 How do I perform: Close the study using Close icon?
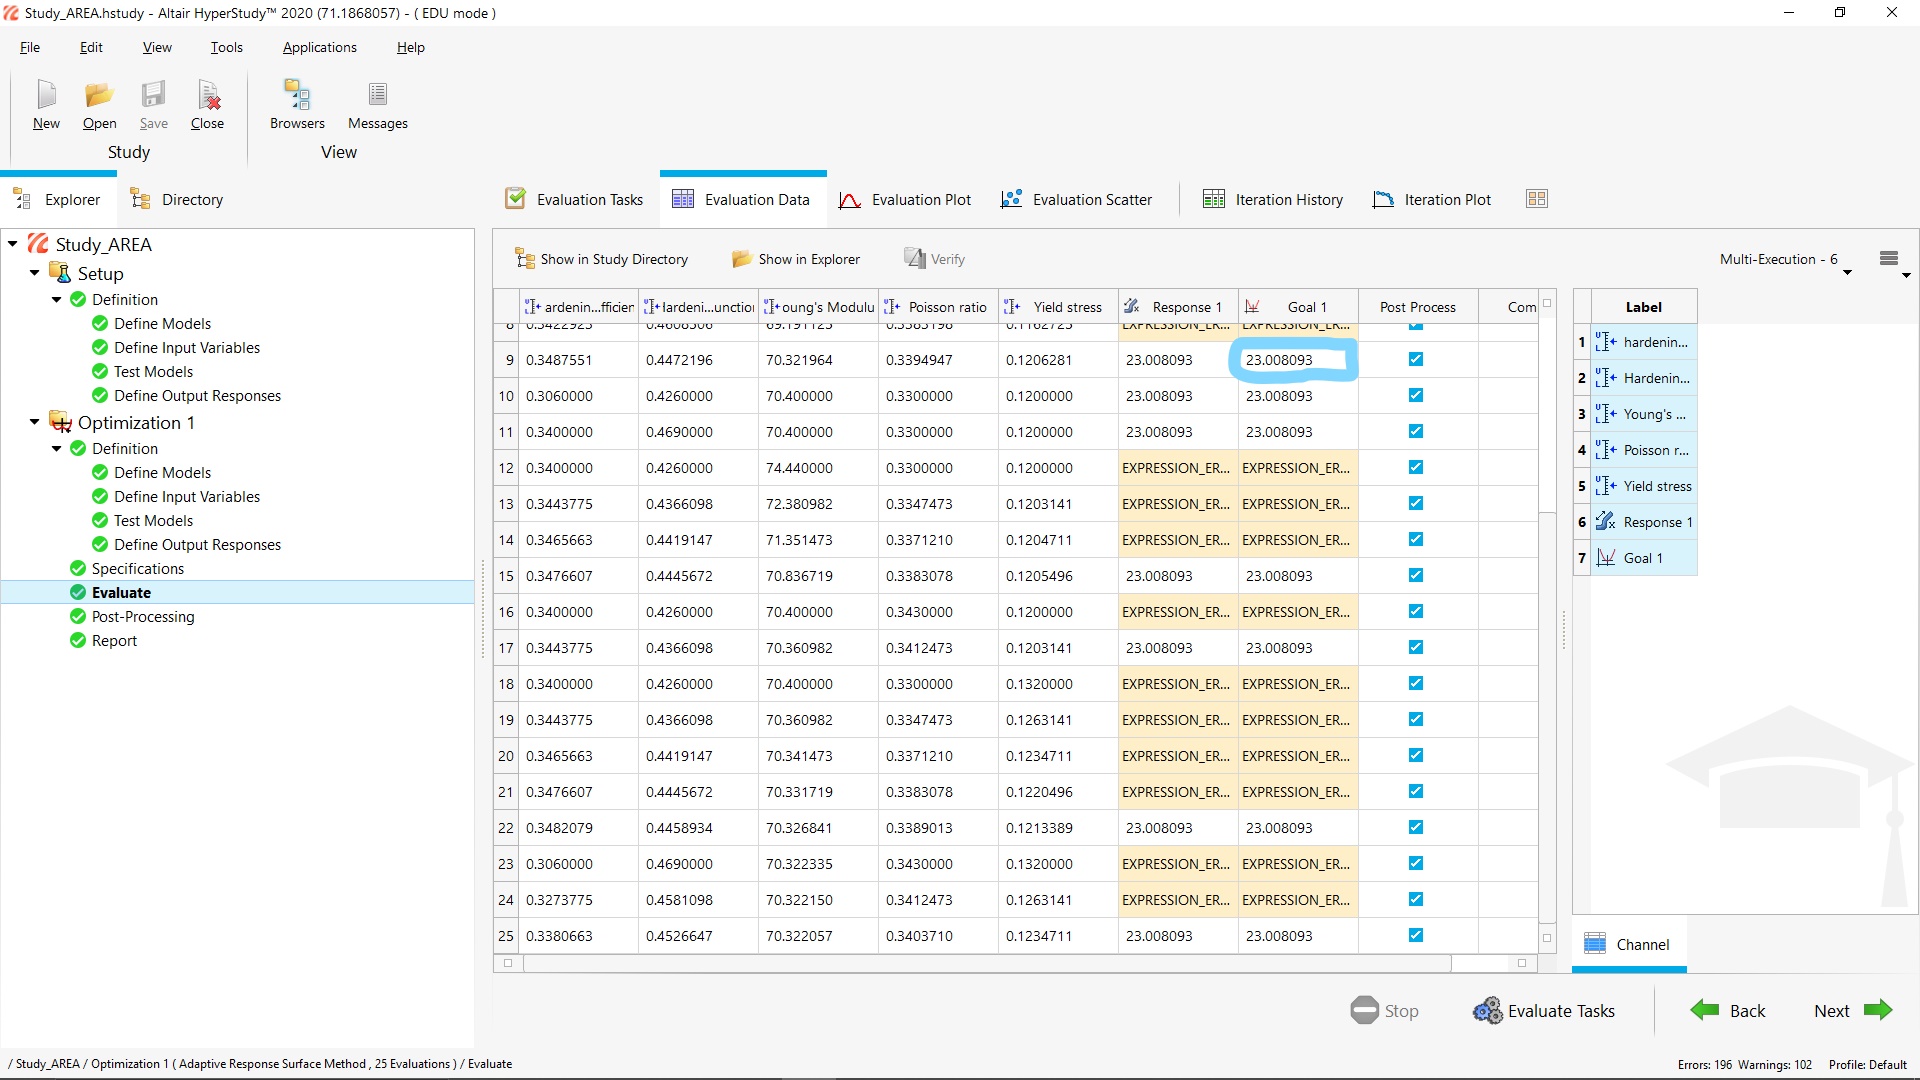207,95
